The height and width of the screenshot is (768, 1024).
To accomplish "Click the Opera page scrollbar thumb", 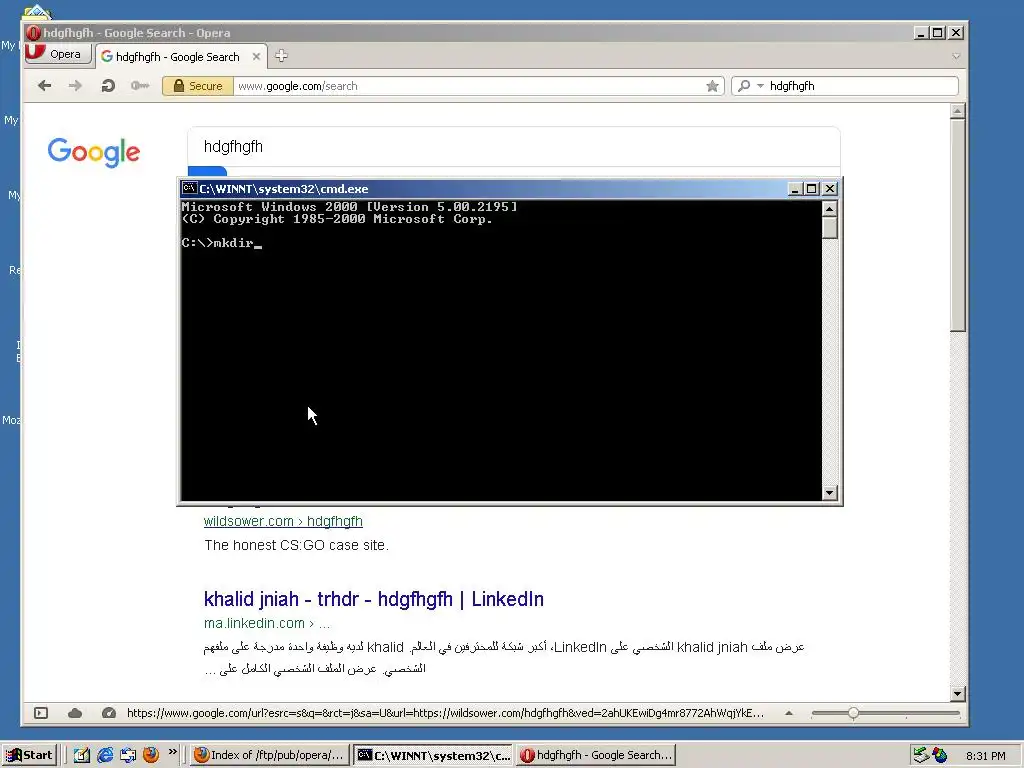I will [957, 225].
